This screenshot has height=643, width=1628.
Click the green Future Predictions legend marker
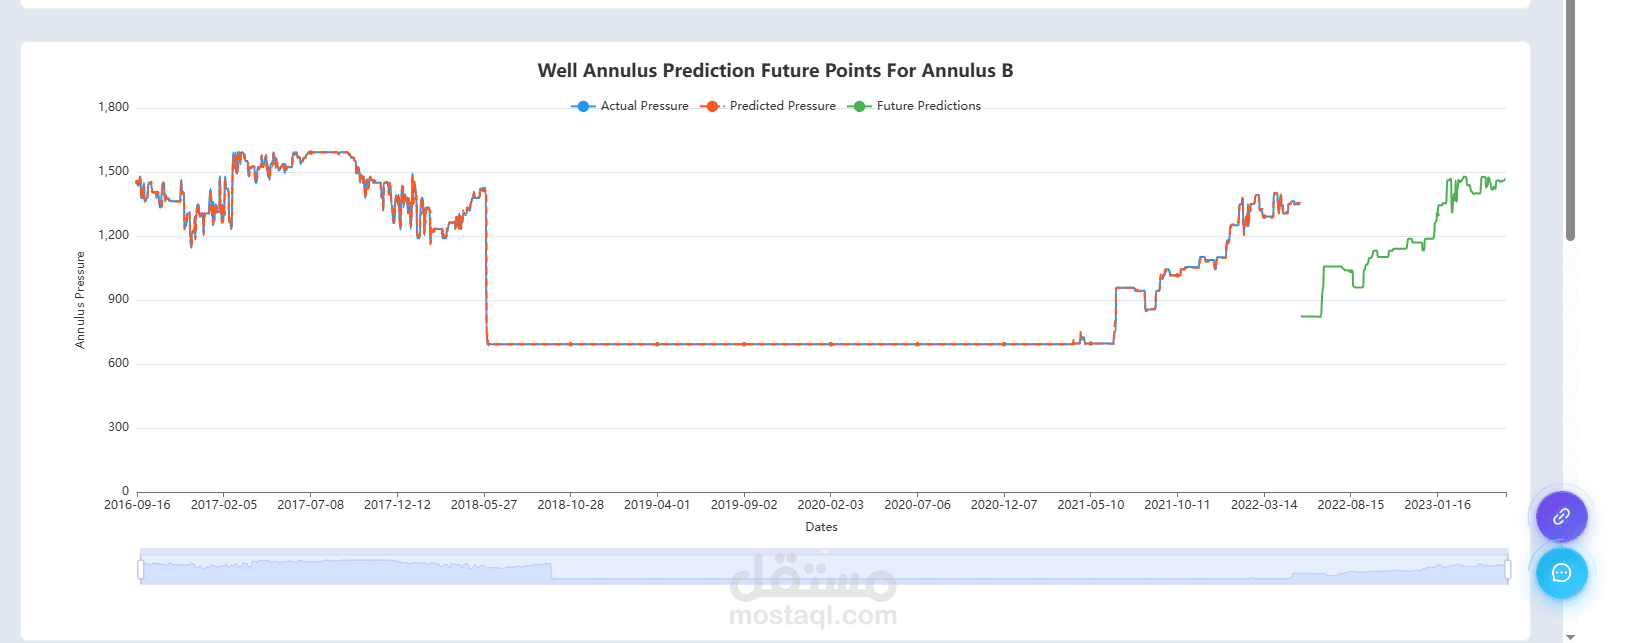point(859,106)
